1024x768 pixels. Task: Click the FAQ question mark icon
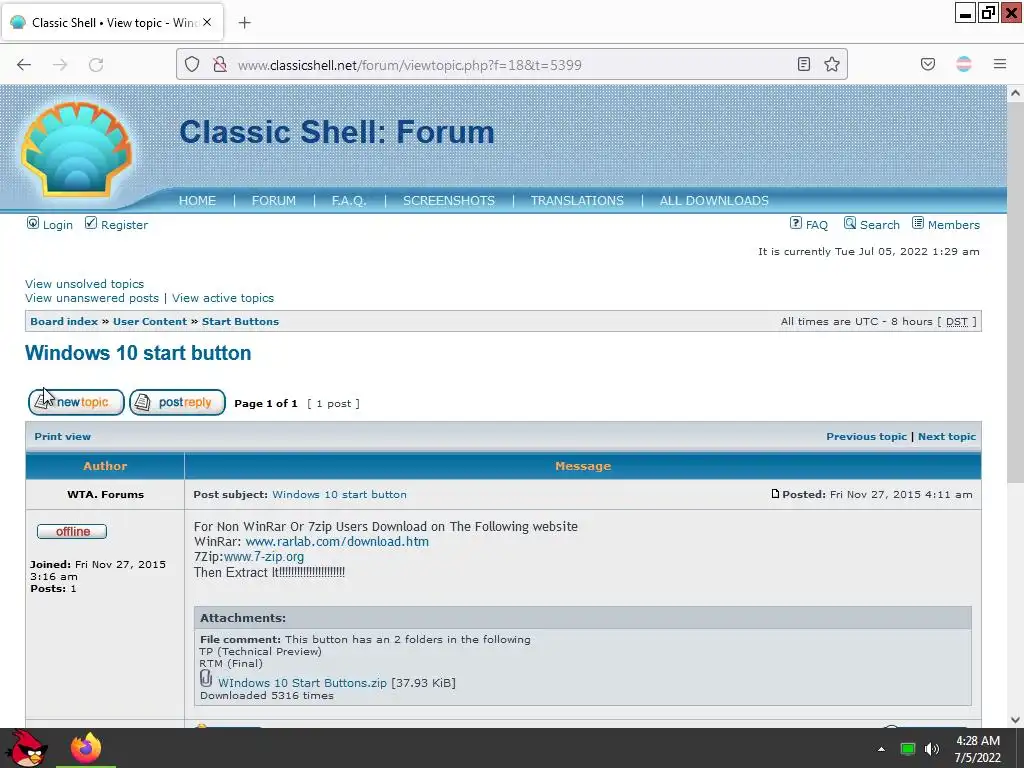795,223
